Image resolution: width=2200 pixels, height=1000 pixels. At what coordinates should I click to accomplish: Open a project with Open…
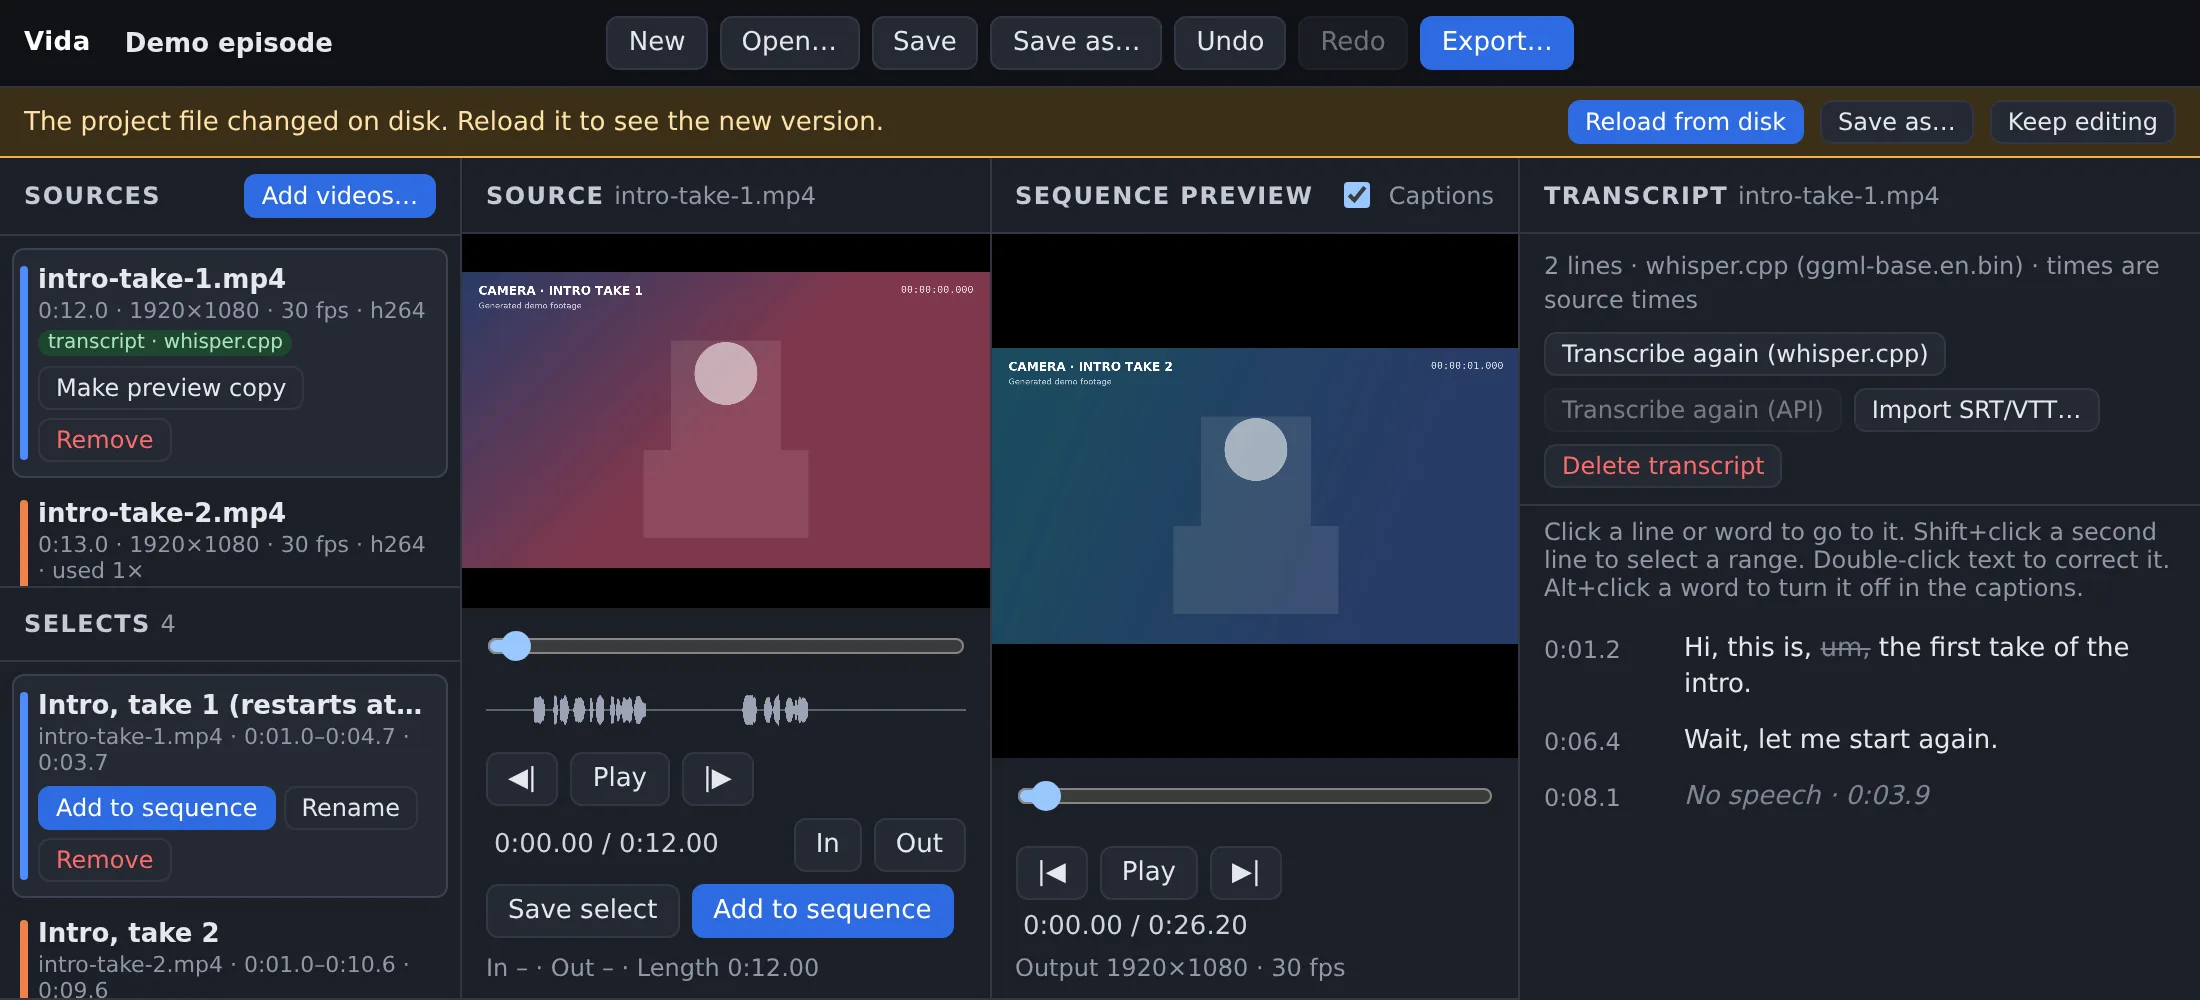click(x=789, y=42)
